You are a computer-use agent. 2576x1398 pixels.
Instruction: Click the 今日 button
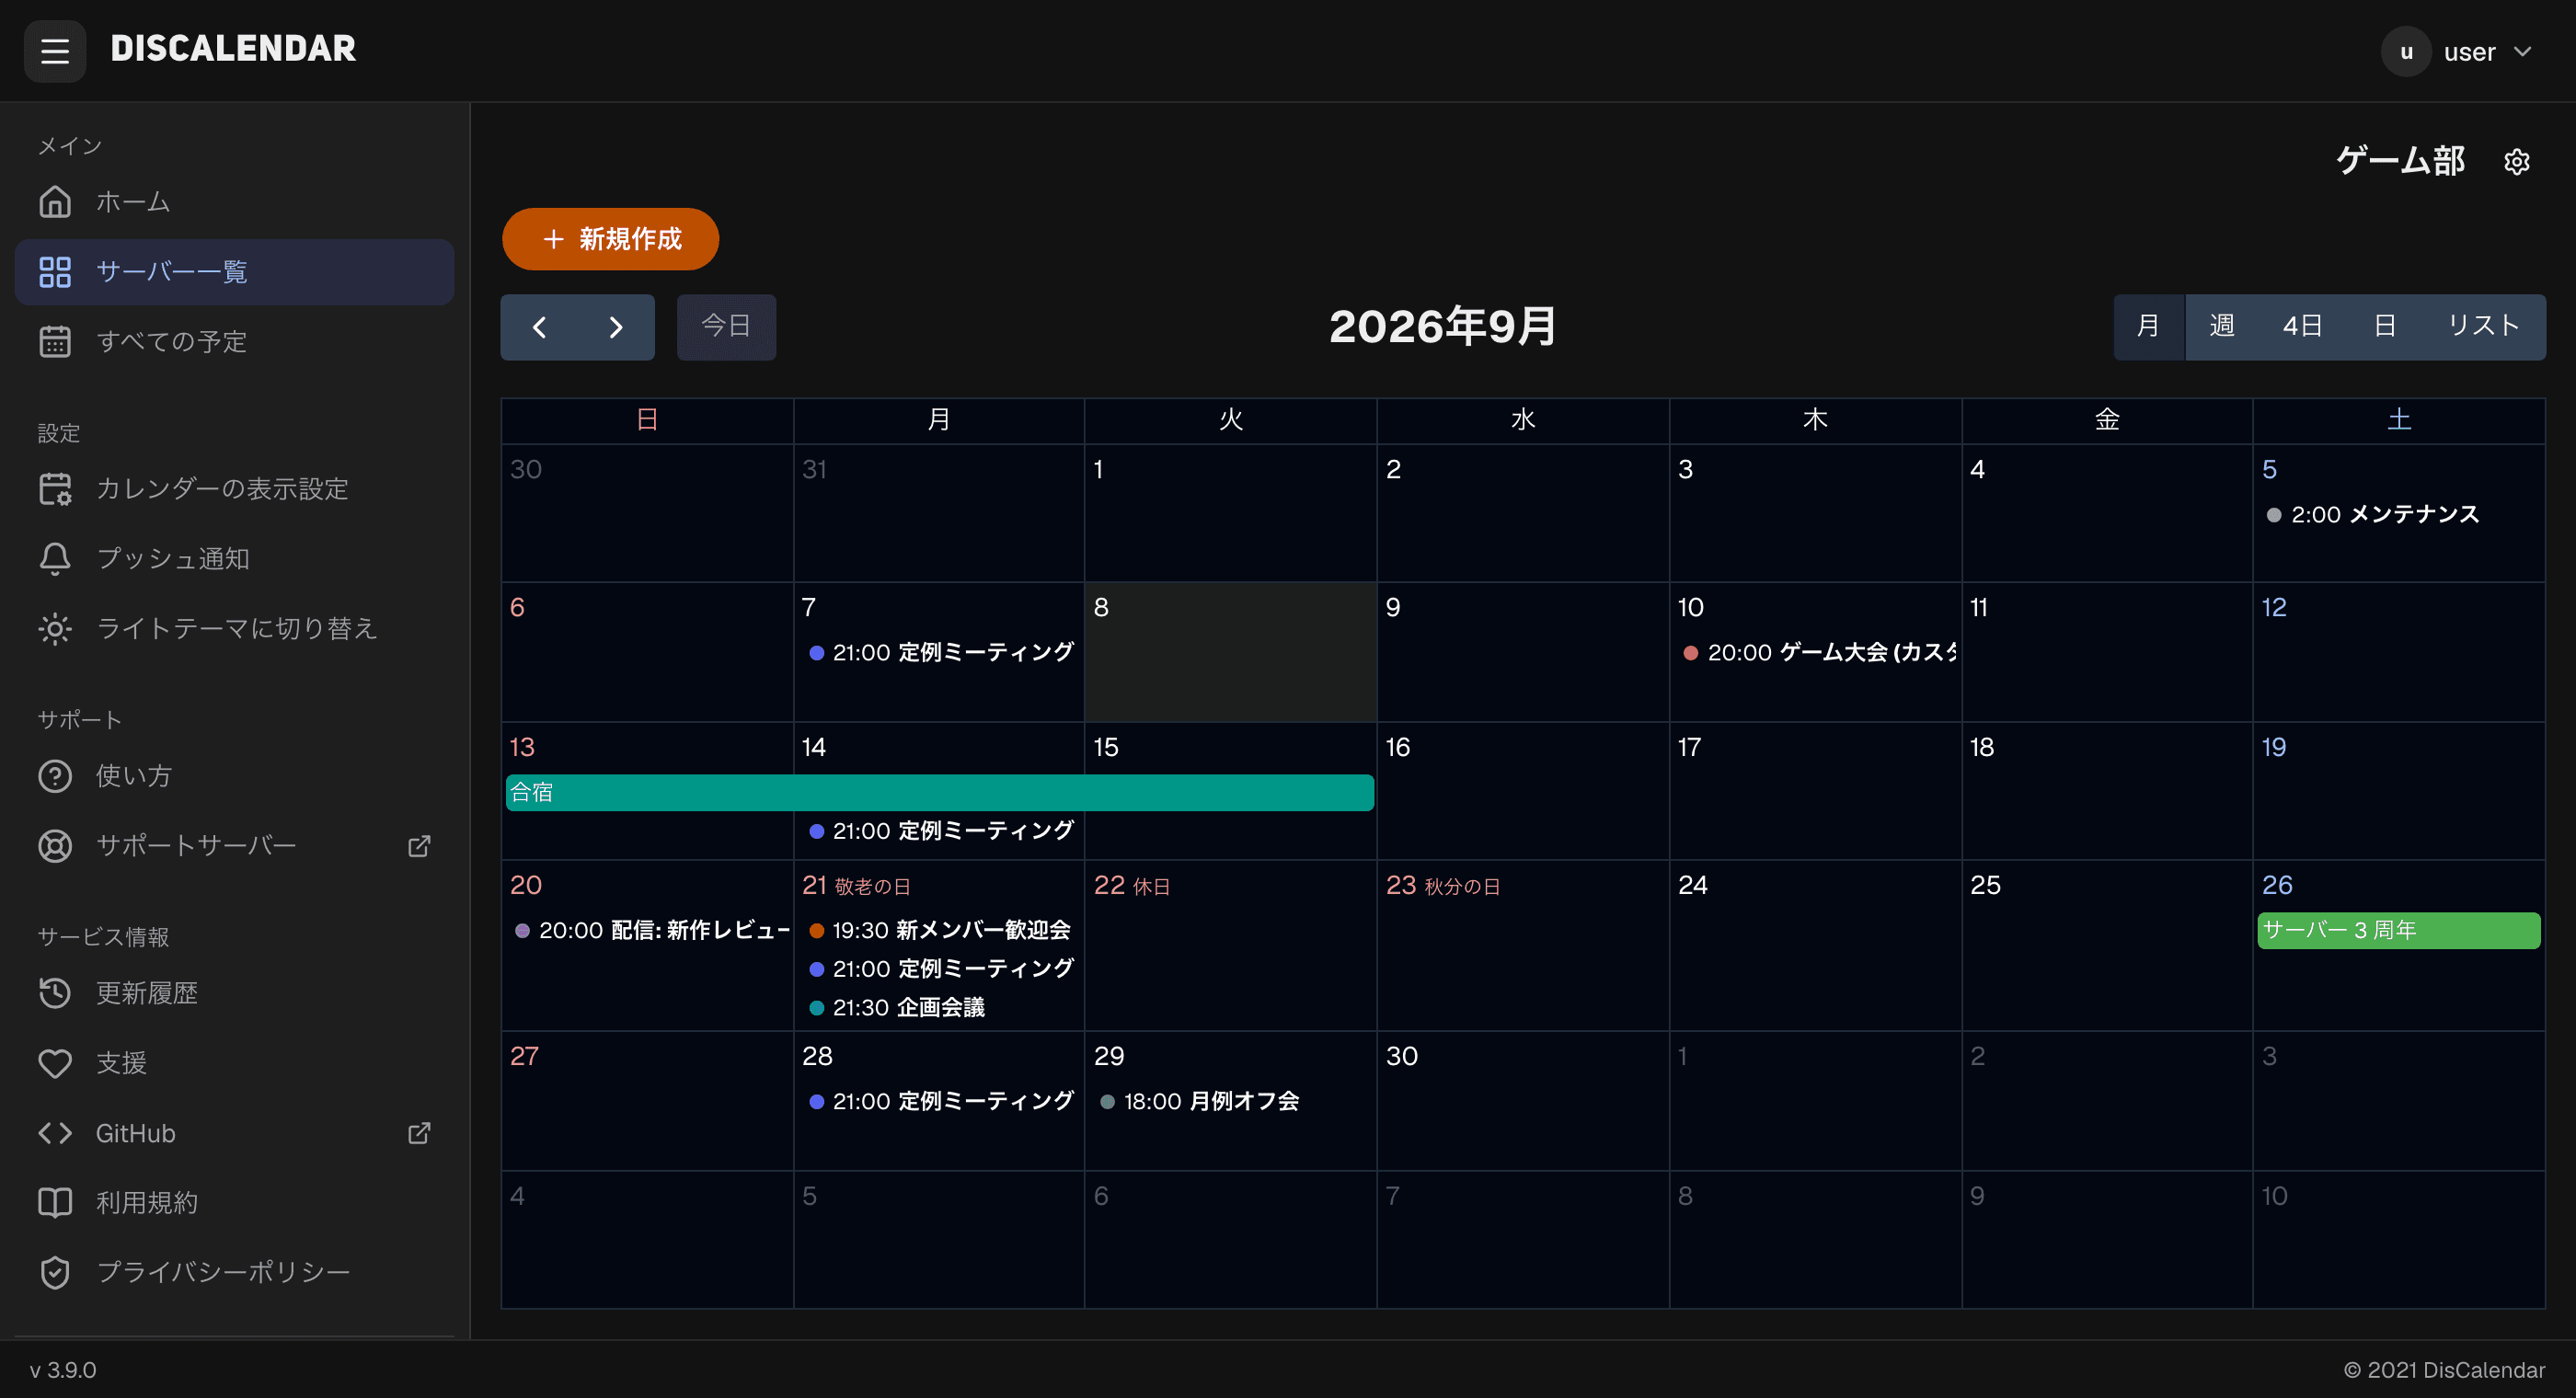[x=726, y=327]
